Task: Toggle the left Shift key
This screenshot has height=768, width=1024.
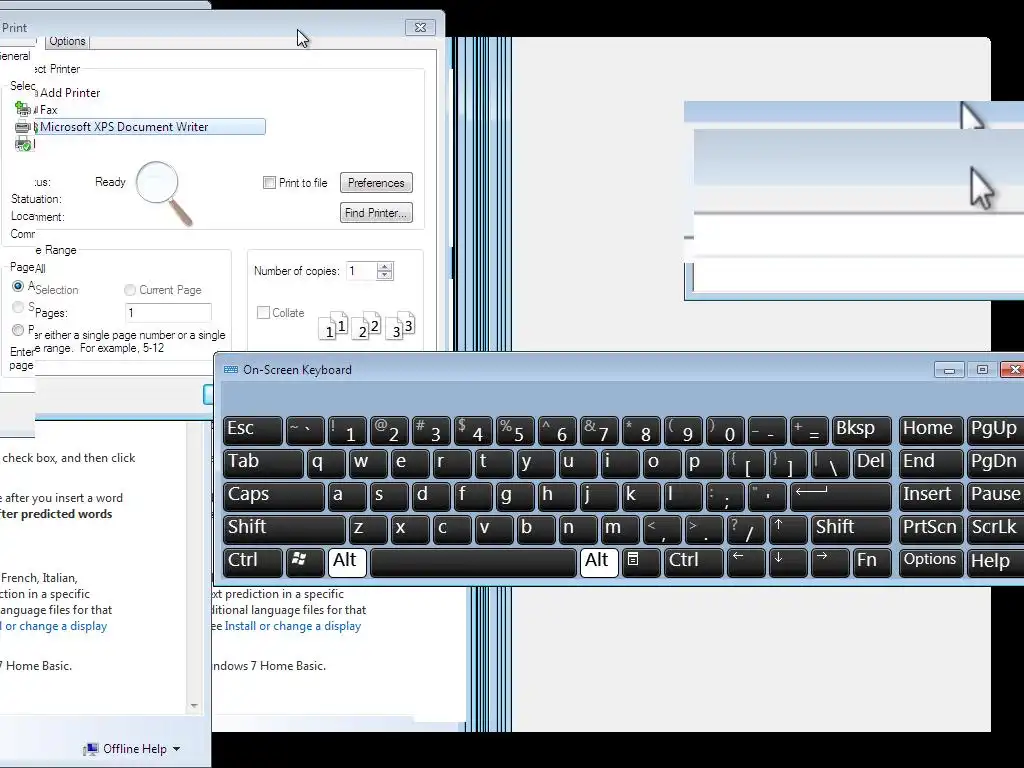Action: [x=284, y=530]
